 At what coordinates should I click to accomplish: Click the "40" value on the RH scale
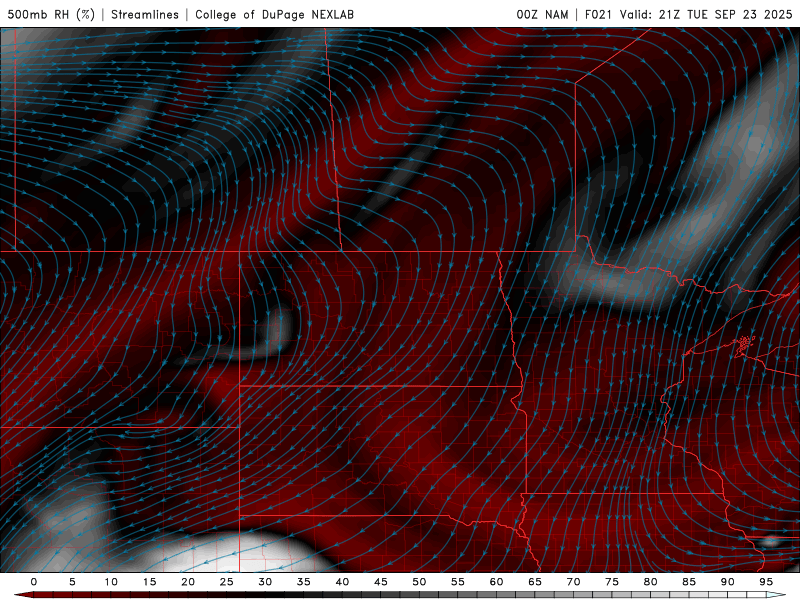(x=342, y=582)
